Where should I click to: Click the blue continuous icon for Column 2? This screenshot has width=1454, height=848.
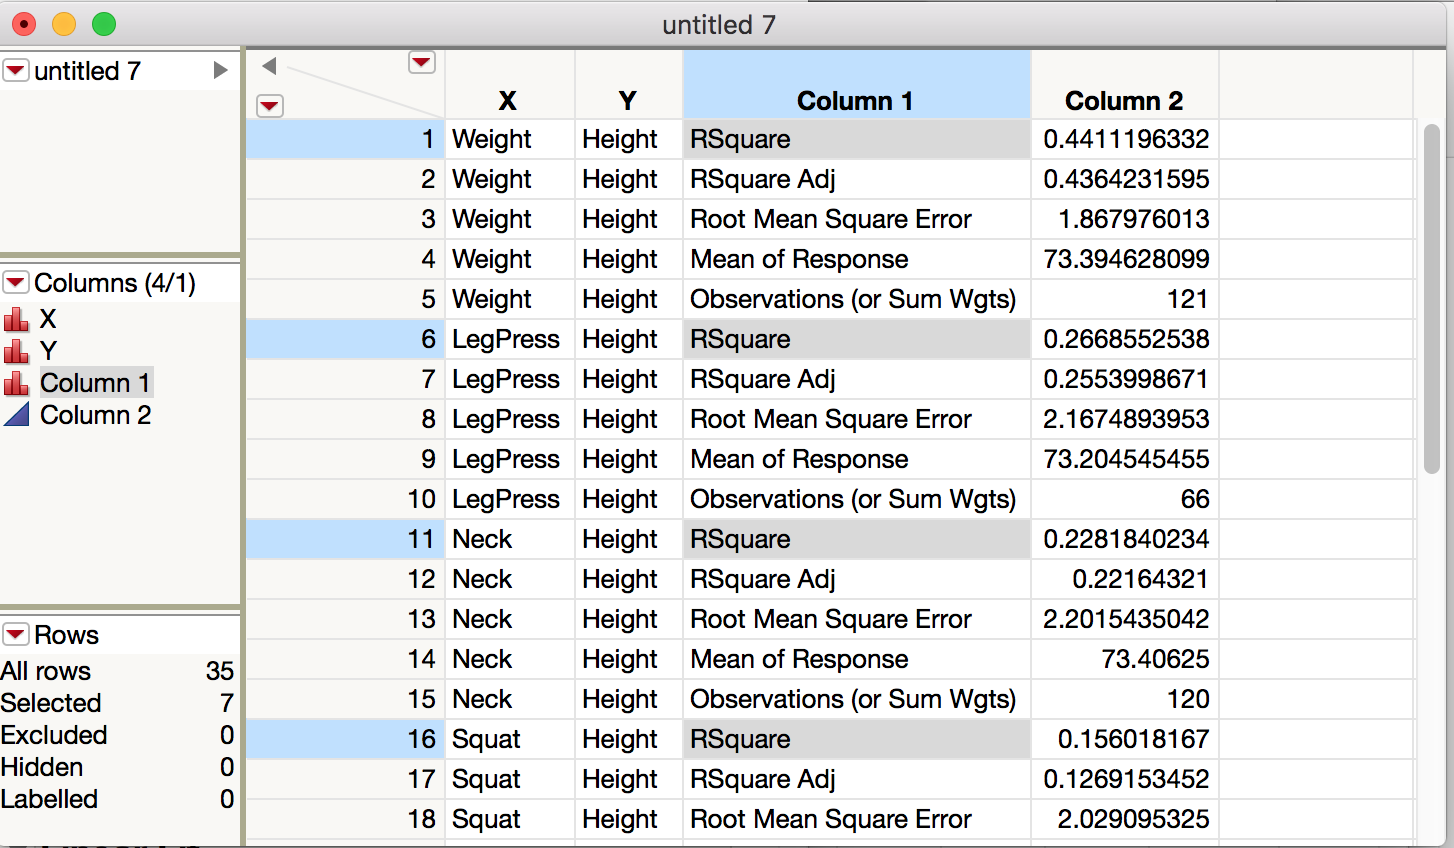[16, 415]
